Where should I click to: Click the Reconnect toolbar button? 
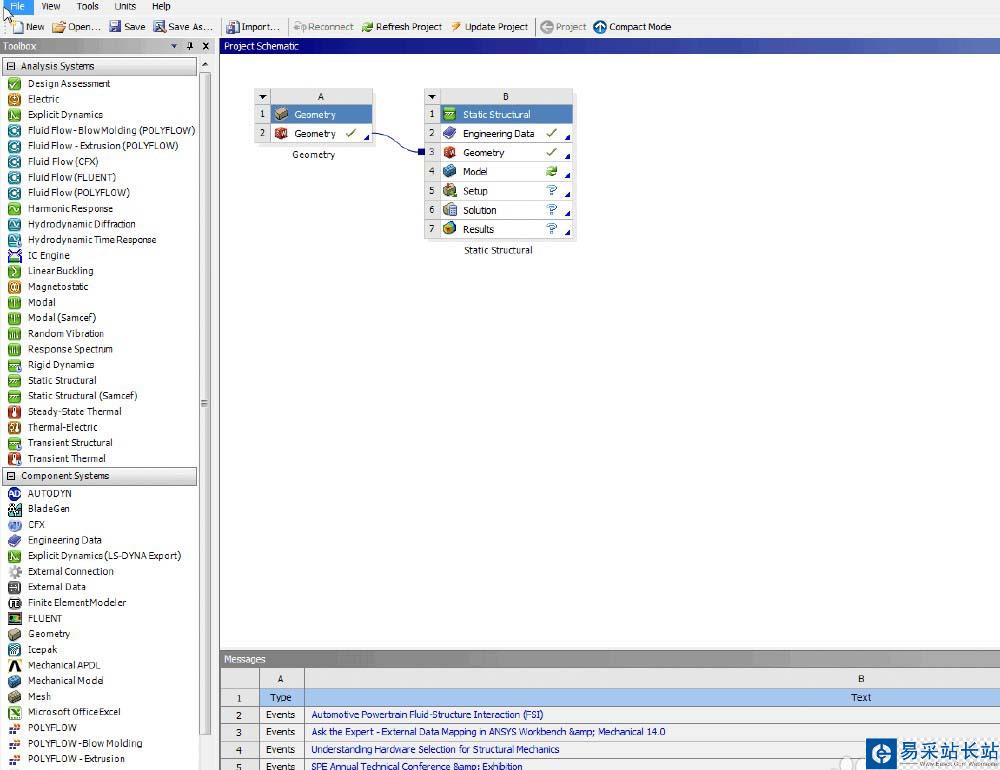point(323,27)
